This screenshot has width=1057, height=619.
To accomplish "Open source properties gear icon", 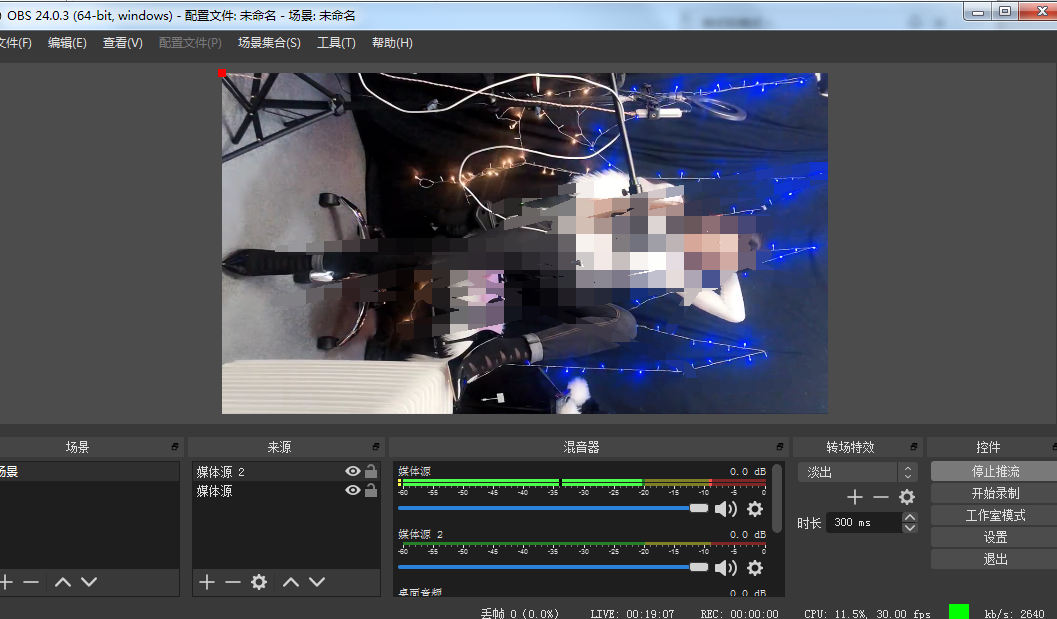I will pos(259,582).
